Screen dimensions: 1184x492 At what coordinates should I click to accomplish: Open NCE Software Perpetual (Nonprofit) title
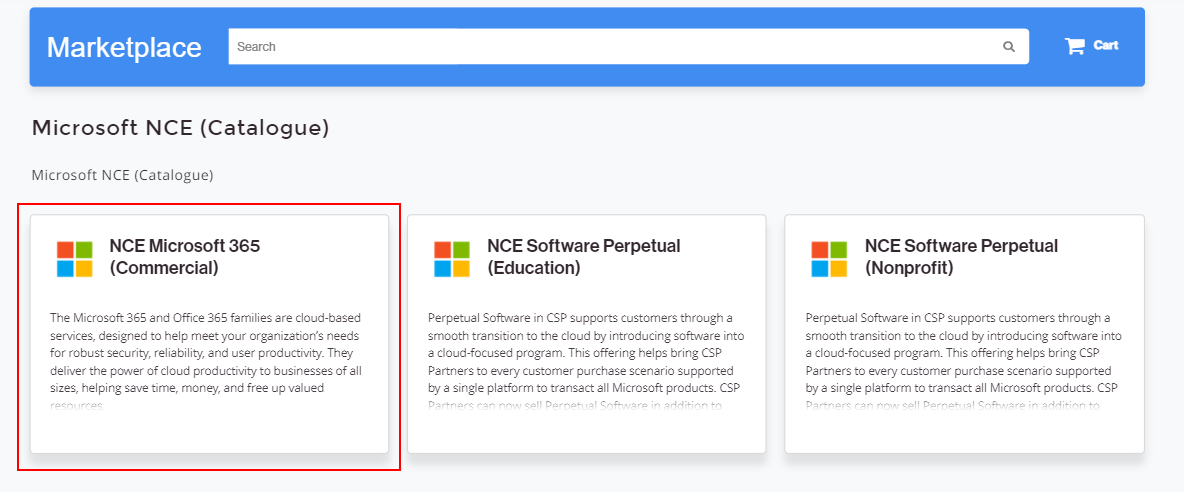click(961, 257)
